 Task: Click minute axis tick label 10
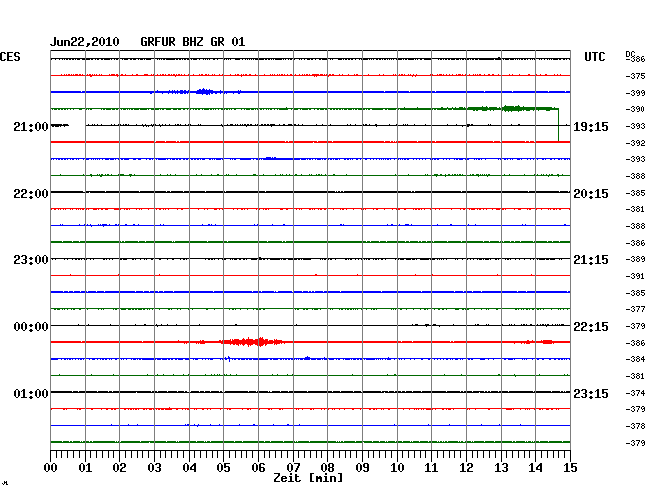(x=397, y=468)
